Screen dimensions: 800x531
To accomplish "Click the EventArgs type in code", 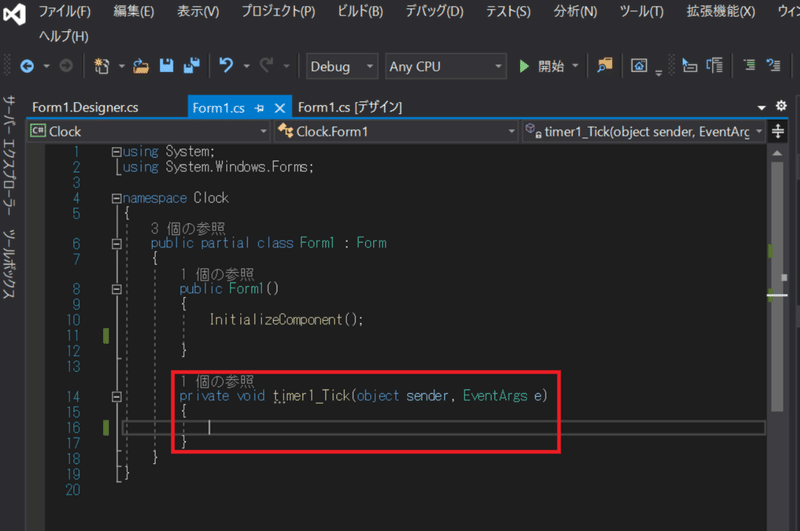I will (495, 396).
